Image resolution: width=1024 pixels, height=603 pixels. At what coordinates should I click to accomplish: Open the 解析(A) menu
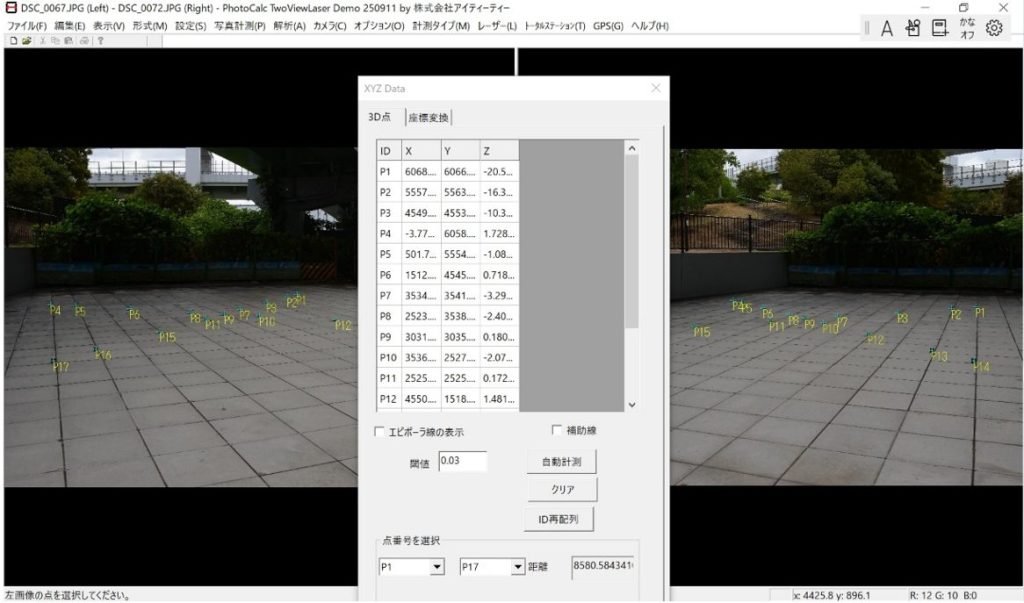click(x=289, y=26)
